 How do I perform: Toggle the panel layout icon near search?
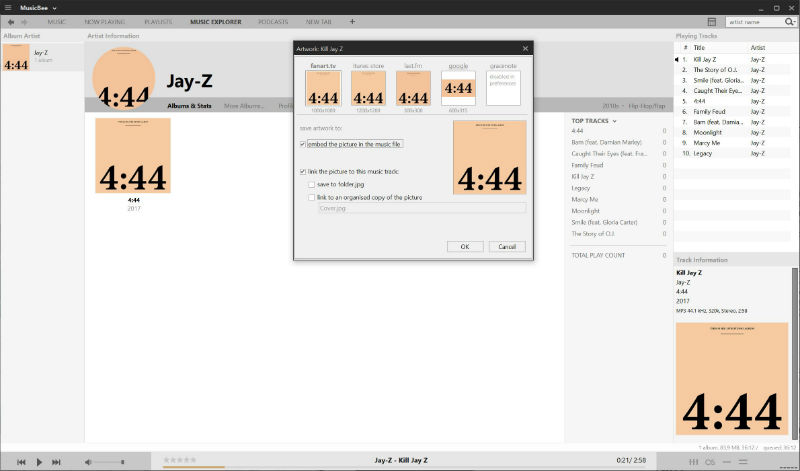click(x=712, y=21)
